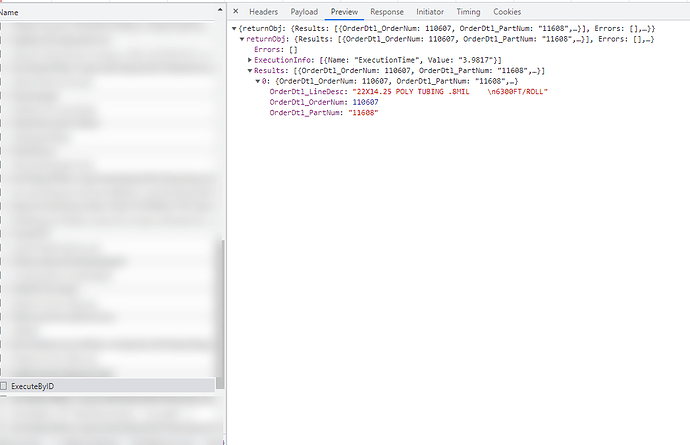Click the Errors: [] entry
Viewport: 690px width, 445px height.
click(275, 50)
